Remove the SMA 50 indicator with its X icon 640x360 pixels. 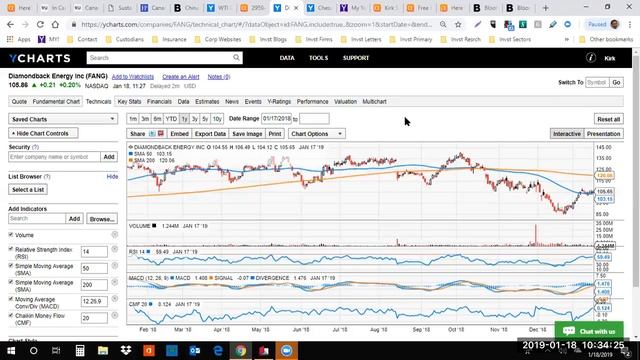click(x=114, y=265)
